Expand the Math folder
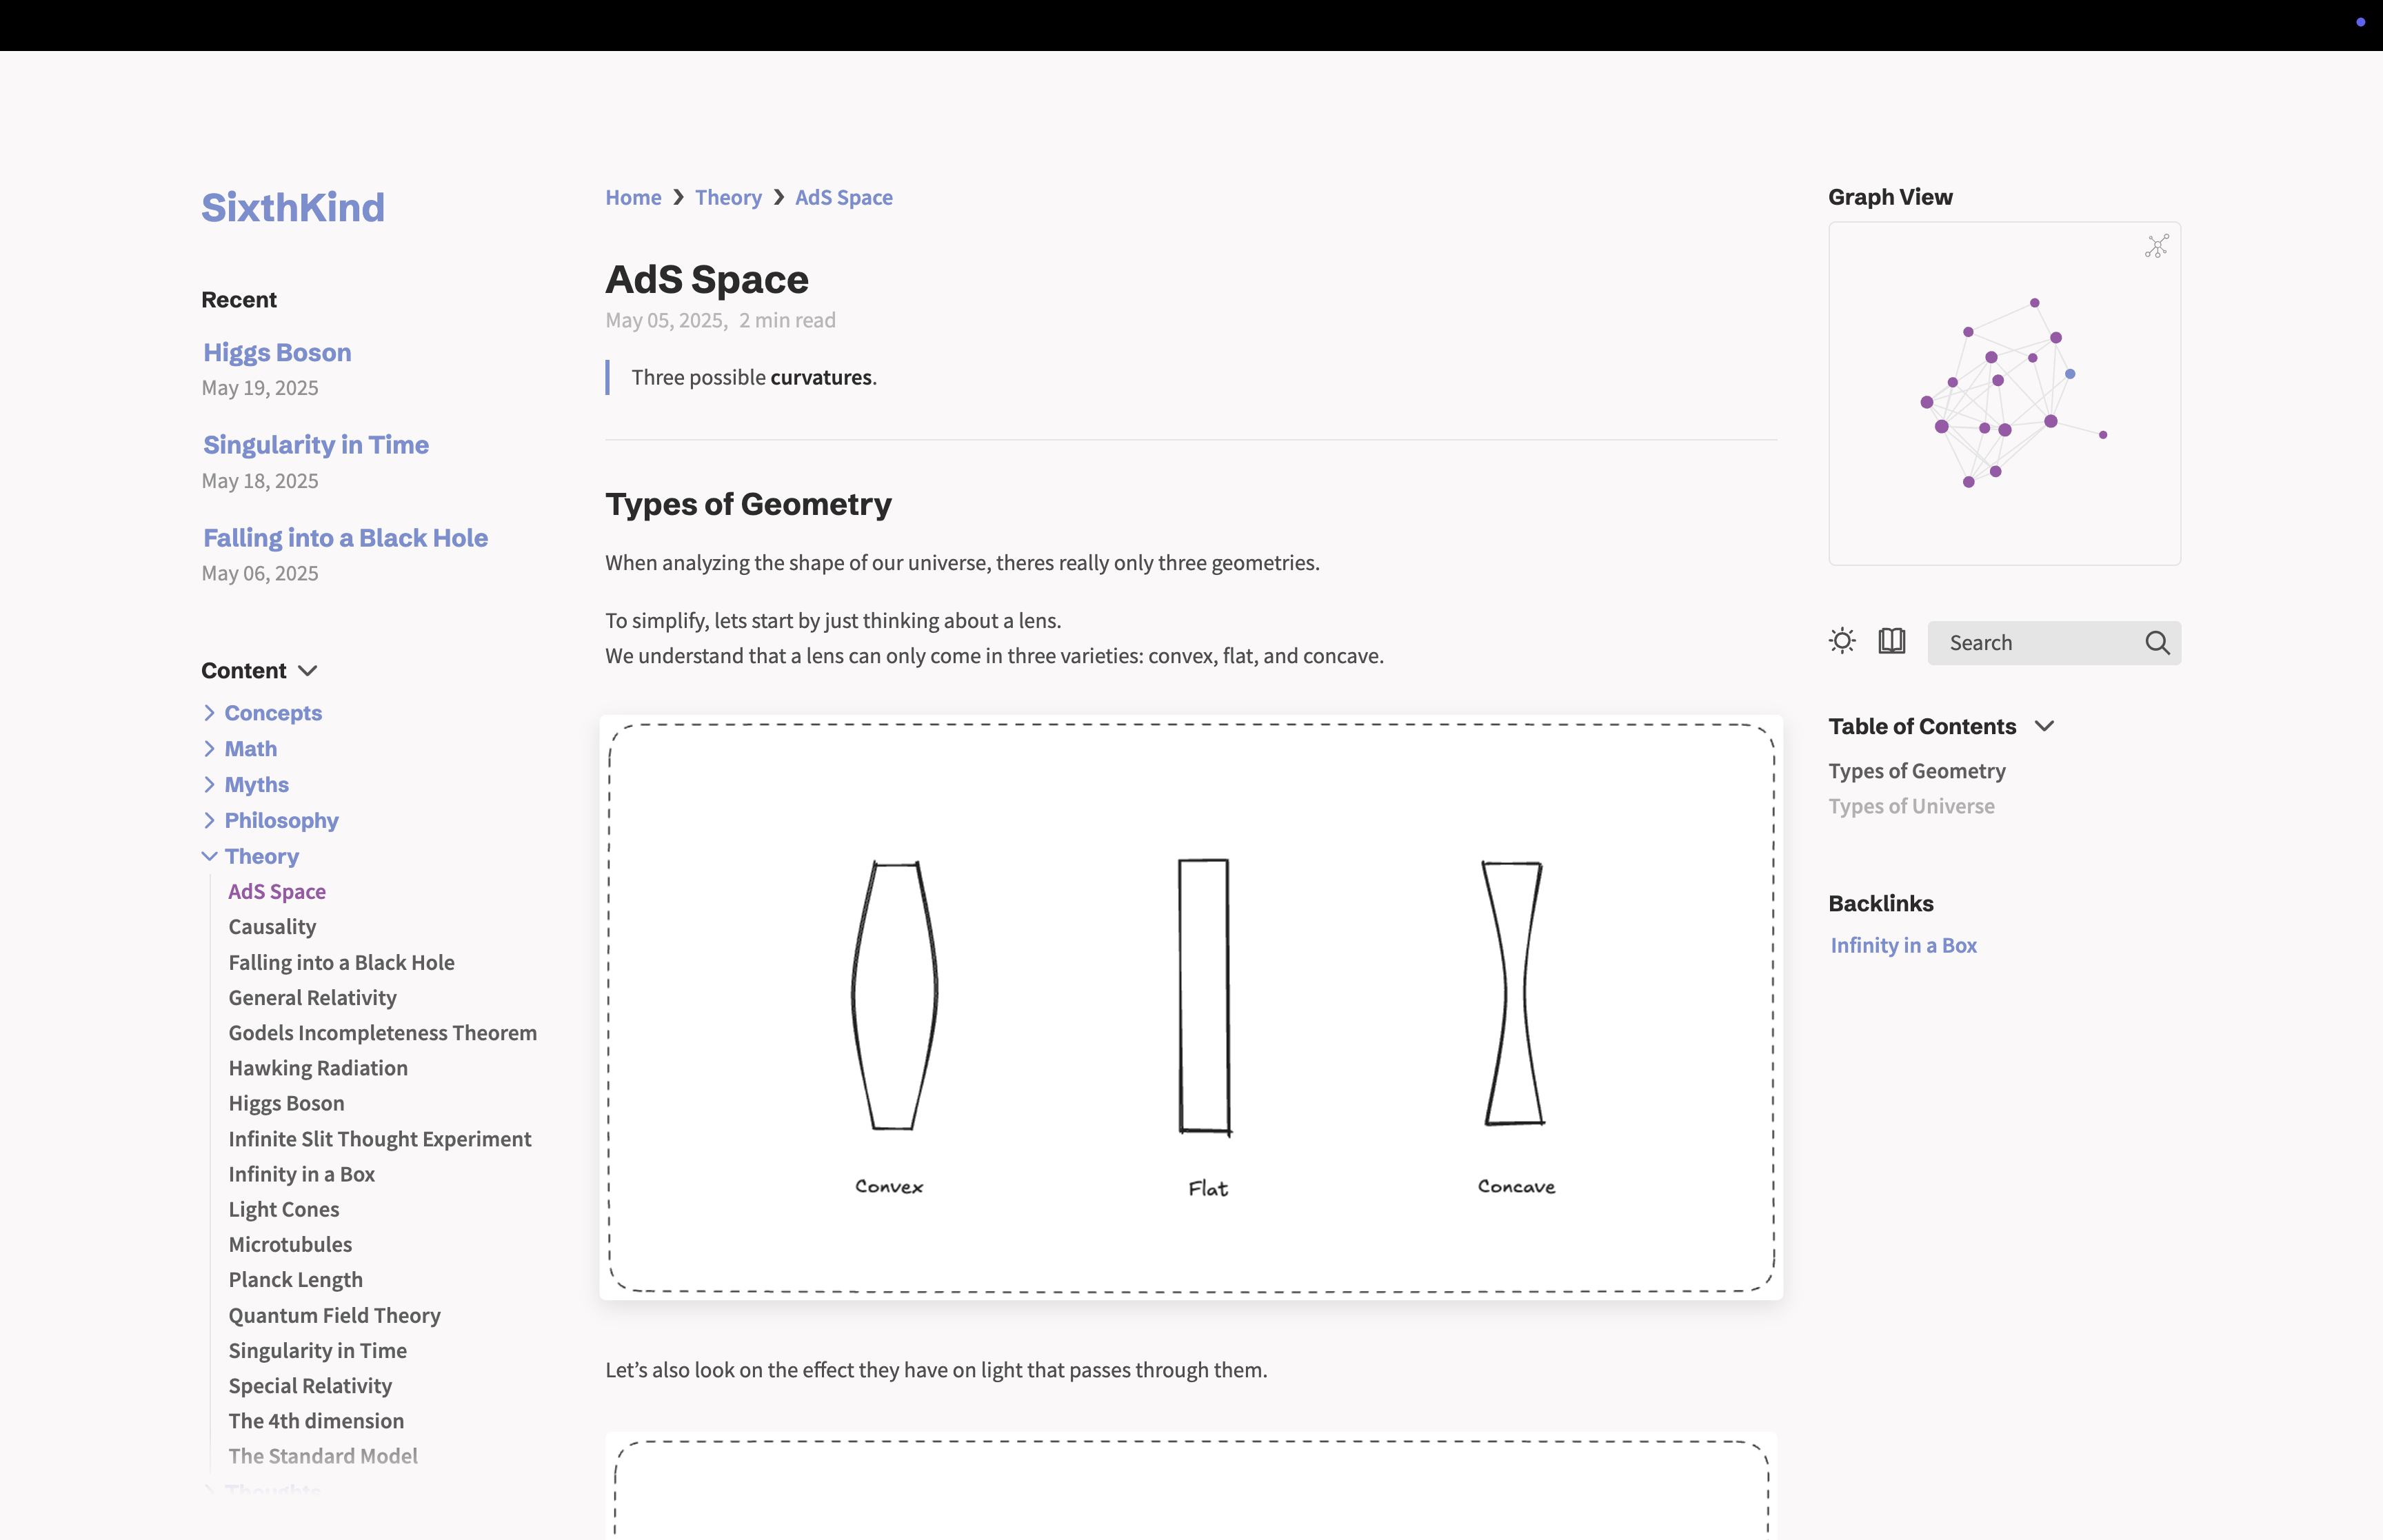Viewport: 2383px width, 1540px height. [209, 749]
